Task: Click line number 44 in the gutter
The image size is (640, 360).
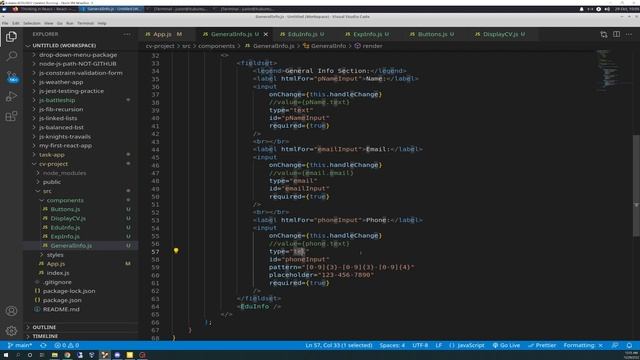Action: point(155,149)
